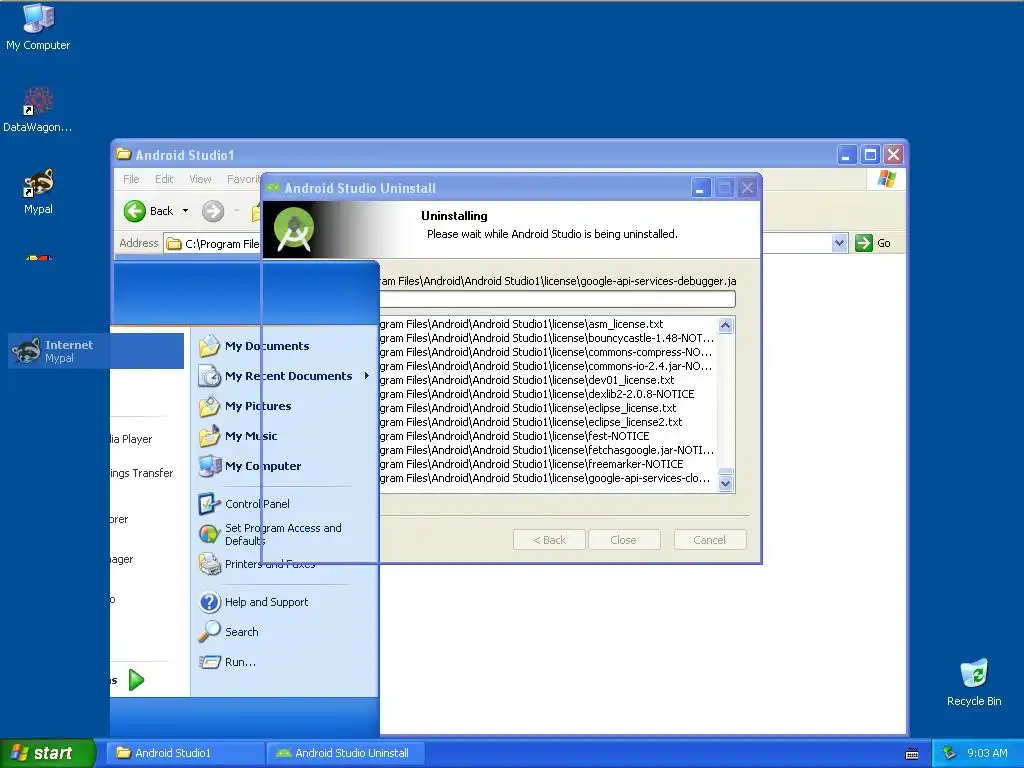Click the log list scrollbar thumb
This screenshot has width=1024, height=768.
tap(726, 471)
